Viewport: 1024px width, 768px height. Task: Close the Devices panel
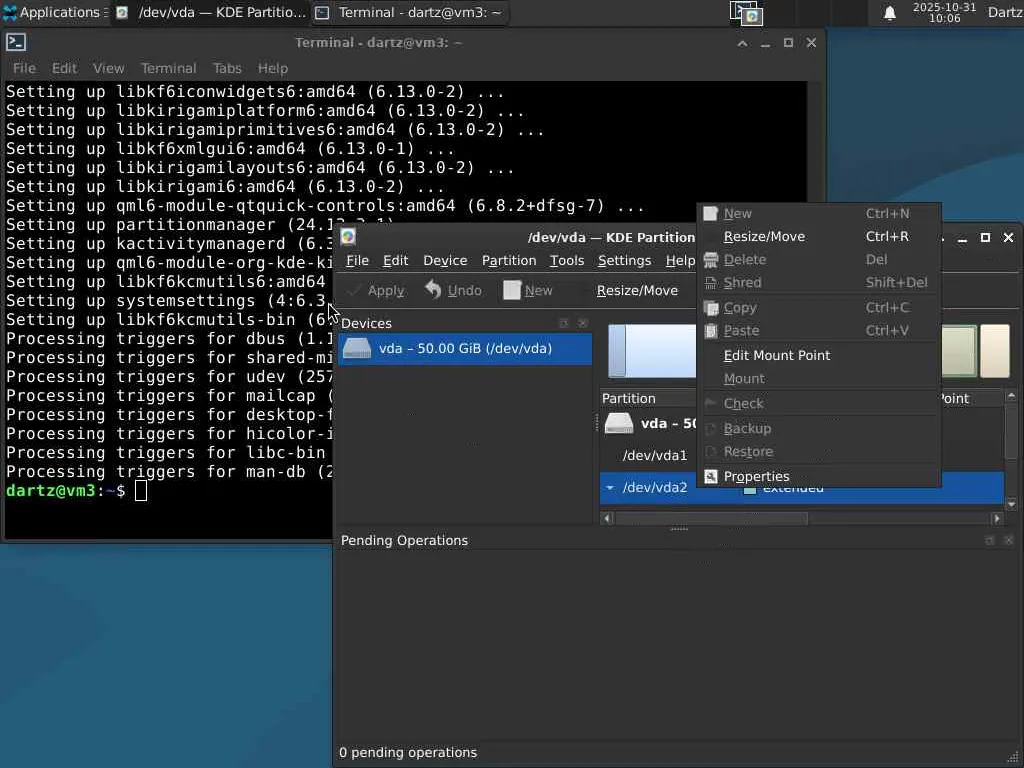coord(583,323)
